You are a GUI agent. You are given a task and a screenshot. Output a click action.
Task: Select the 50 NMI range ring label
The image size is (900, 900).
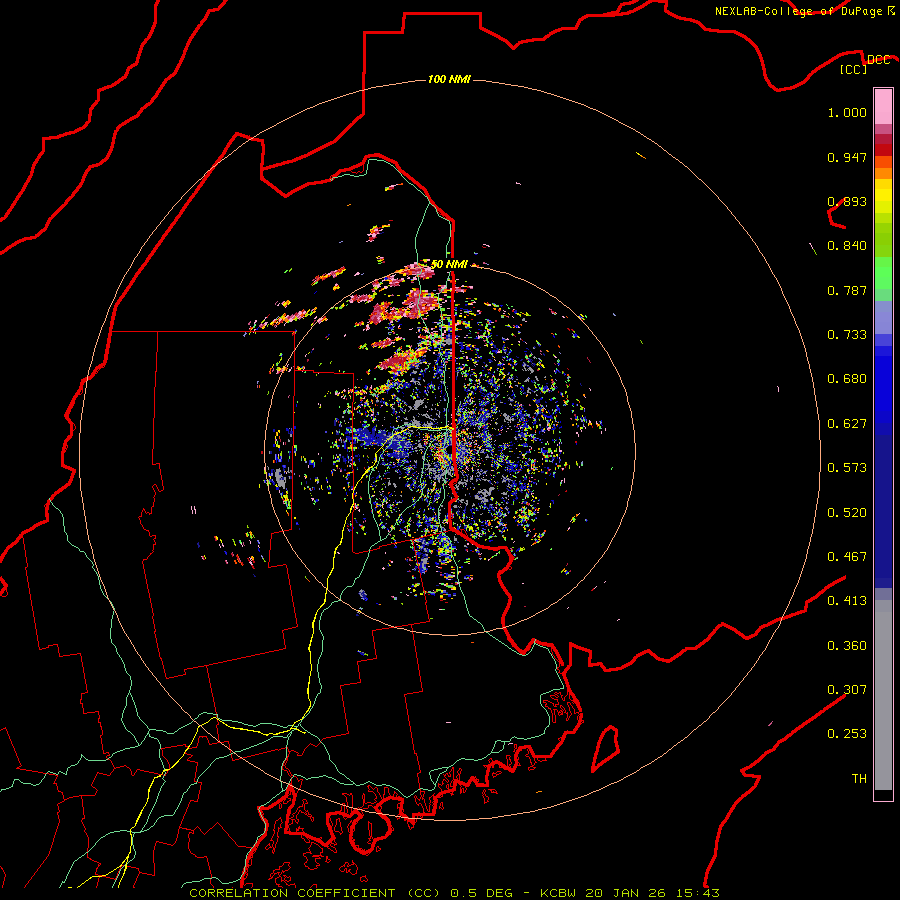point(449,264)
